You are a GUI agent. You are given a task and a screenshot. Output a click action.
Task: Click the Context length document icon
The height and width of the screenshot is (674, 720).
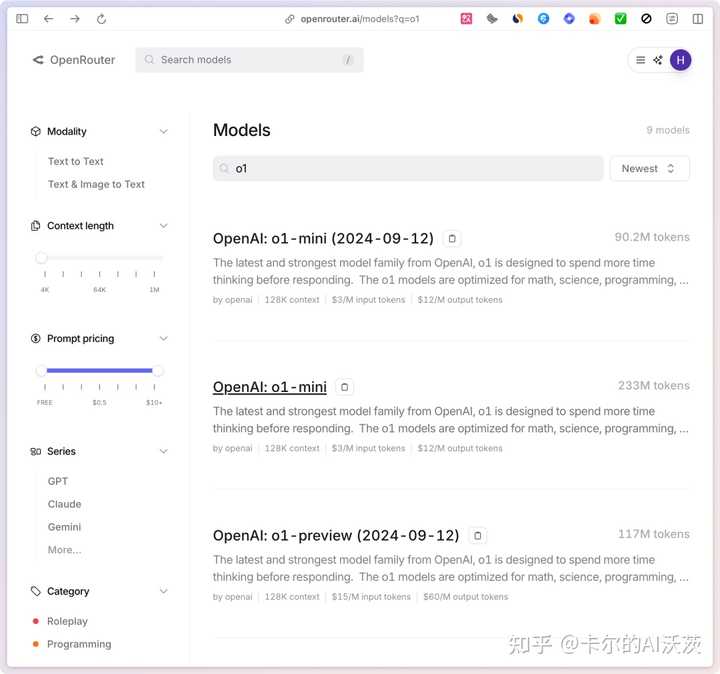(36, 226)
